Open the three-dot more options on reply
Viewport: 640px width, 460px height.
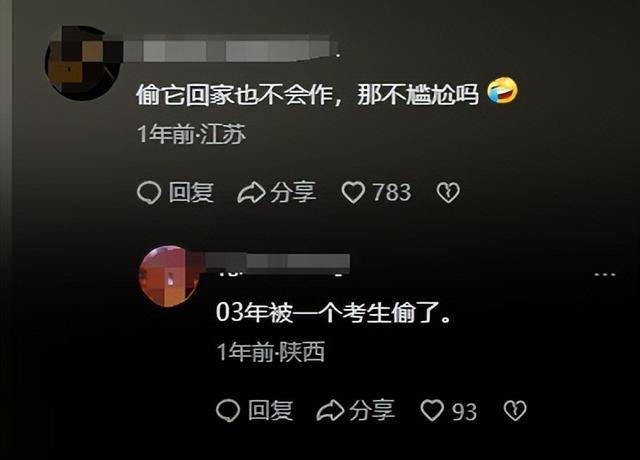click(604, 275)
